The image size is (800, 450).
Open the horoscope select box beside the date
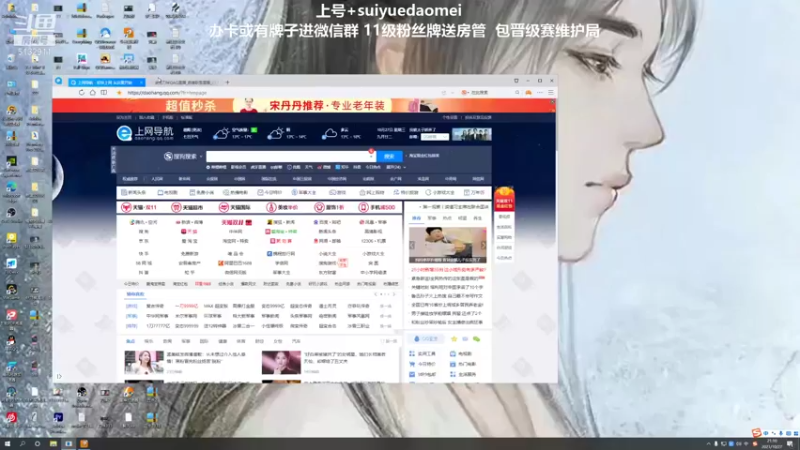[x=434, y=137]
